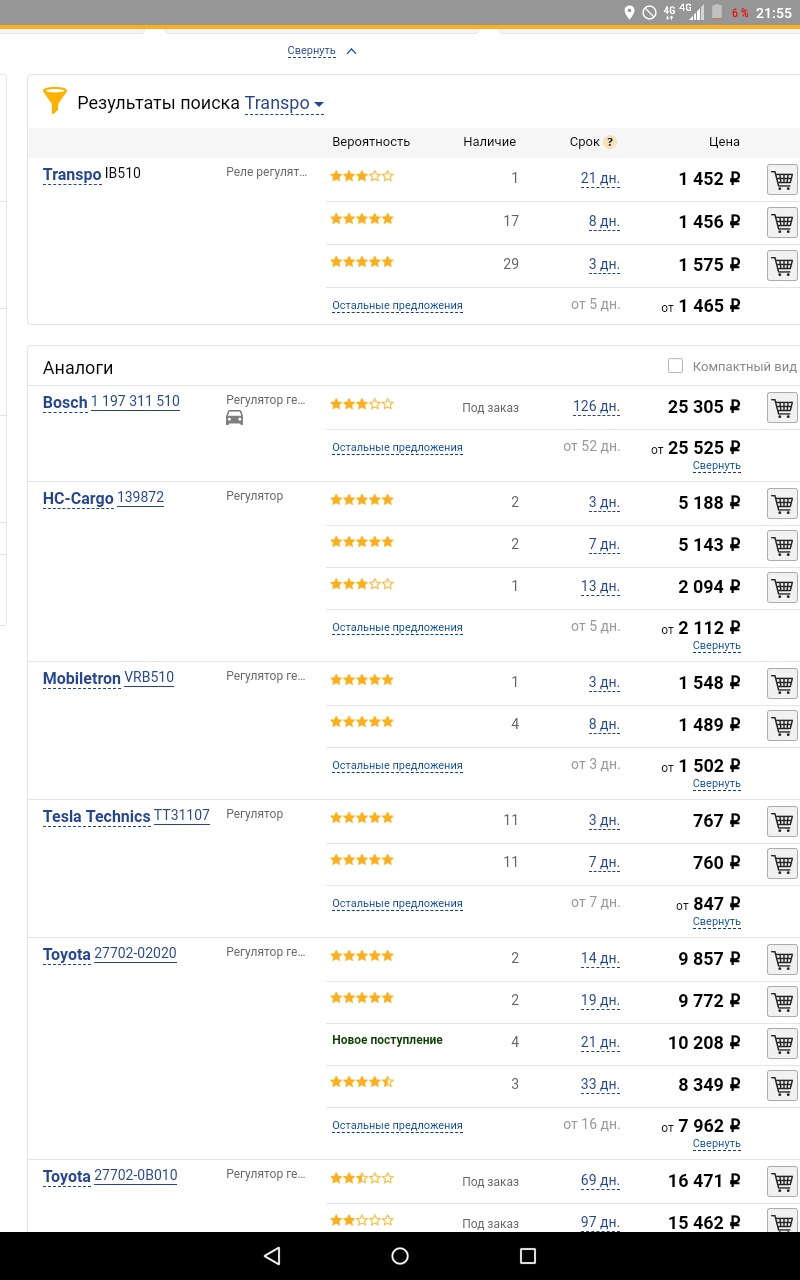This screenshot has width=800, height=1280.
Task: Collapse HC-Cargo offers with Свернуть
Action: pyautogui.click(x=716, y=646)
